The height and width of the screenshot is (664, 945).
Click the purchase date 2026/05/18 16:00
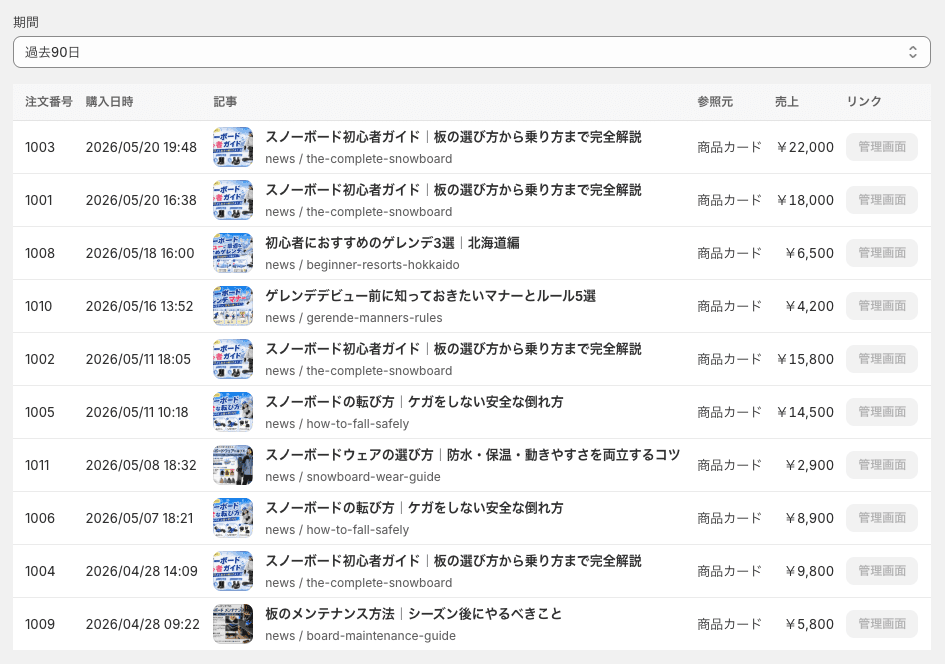140,253
